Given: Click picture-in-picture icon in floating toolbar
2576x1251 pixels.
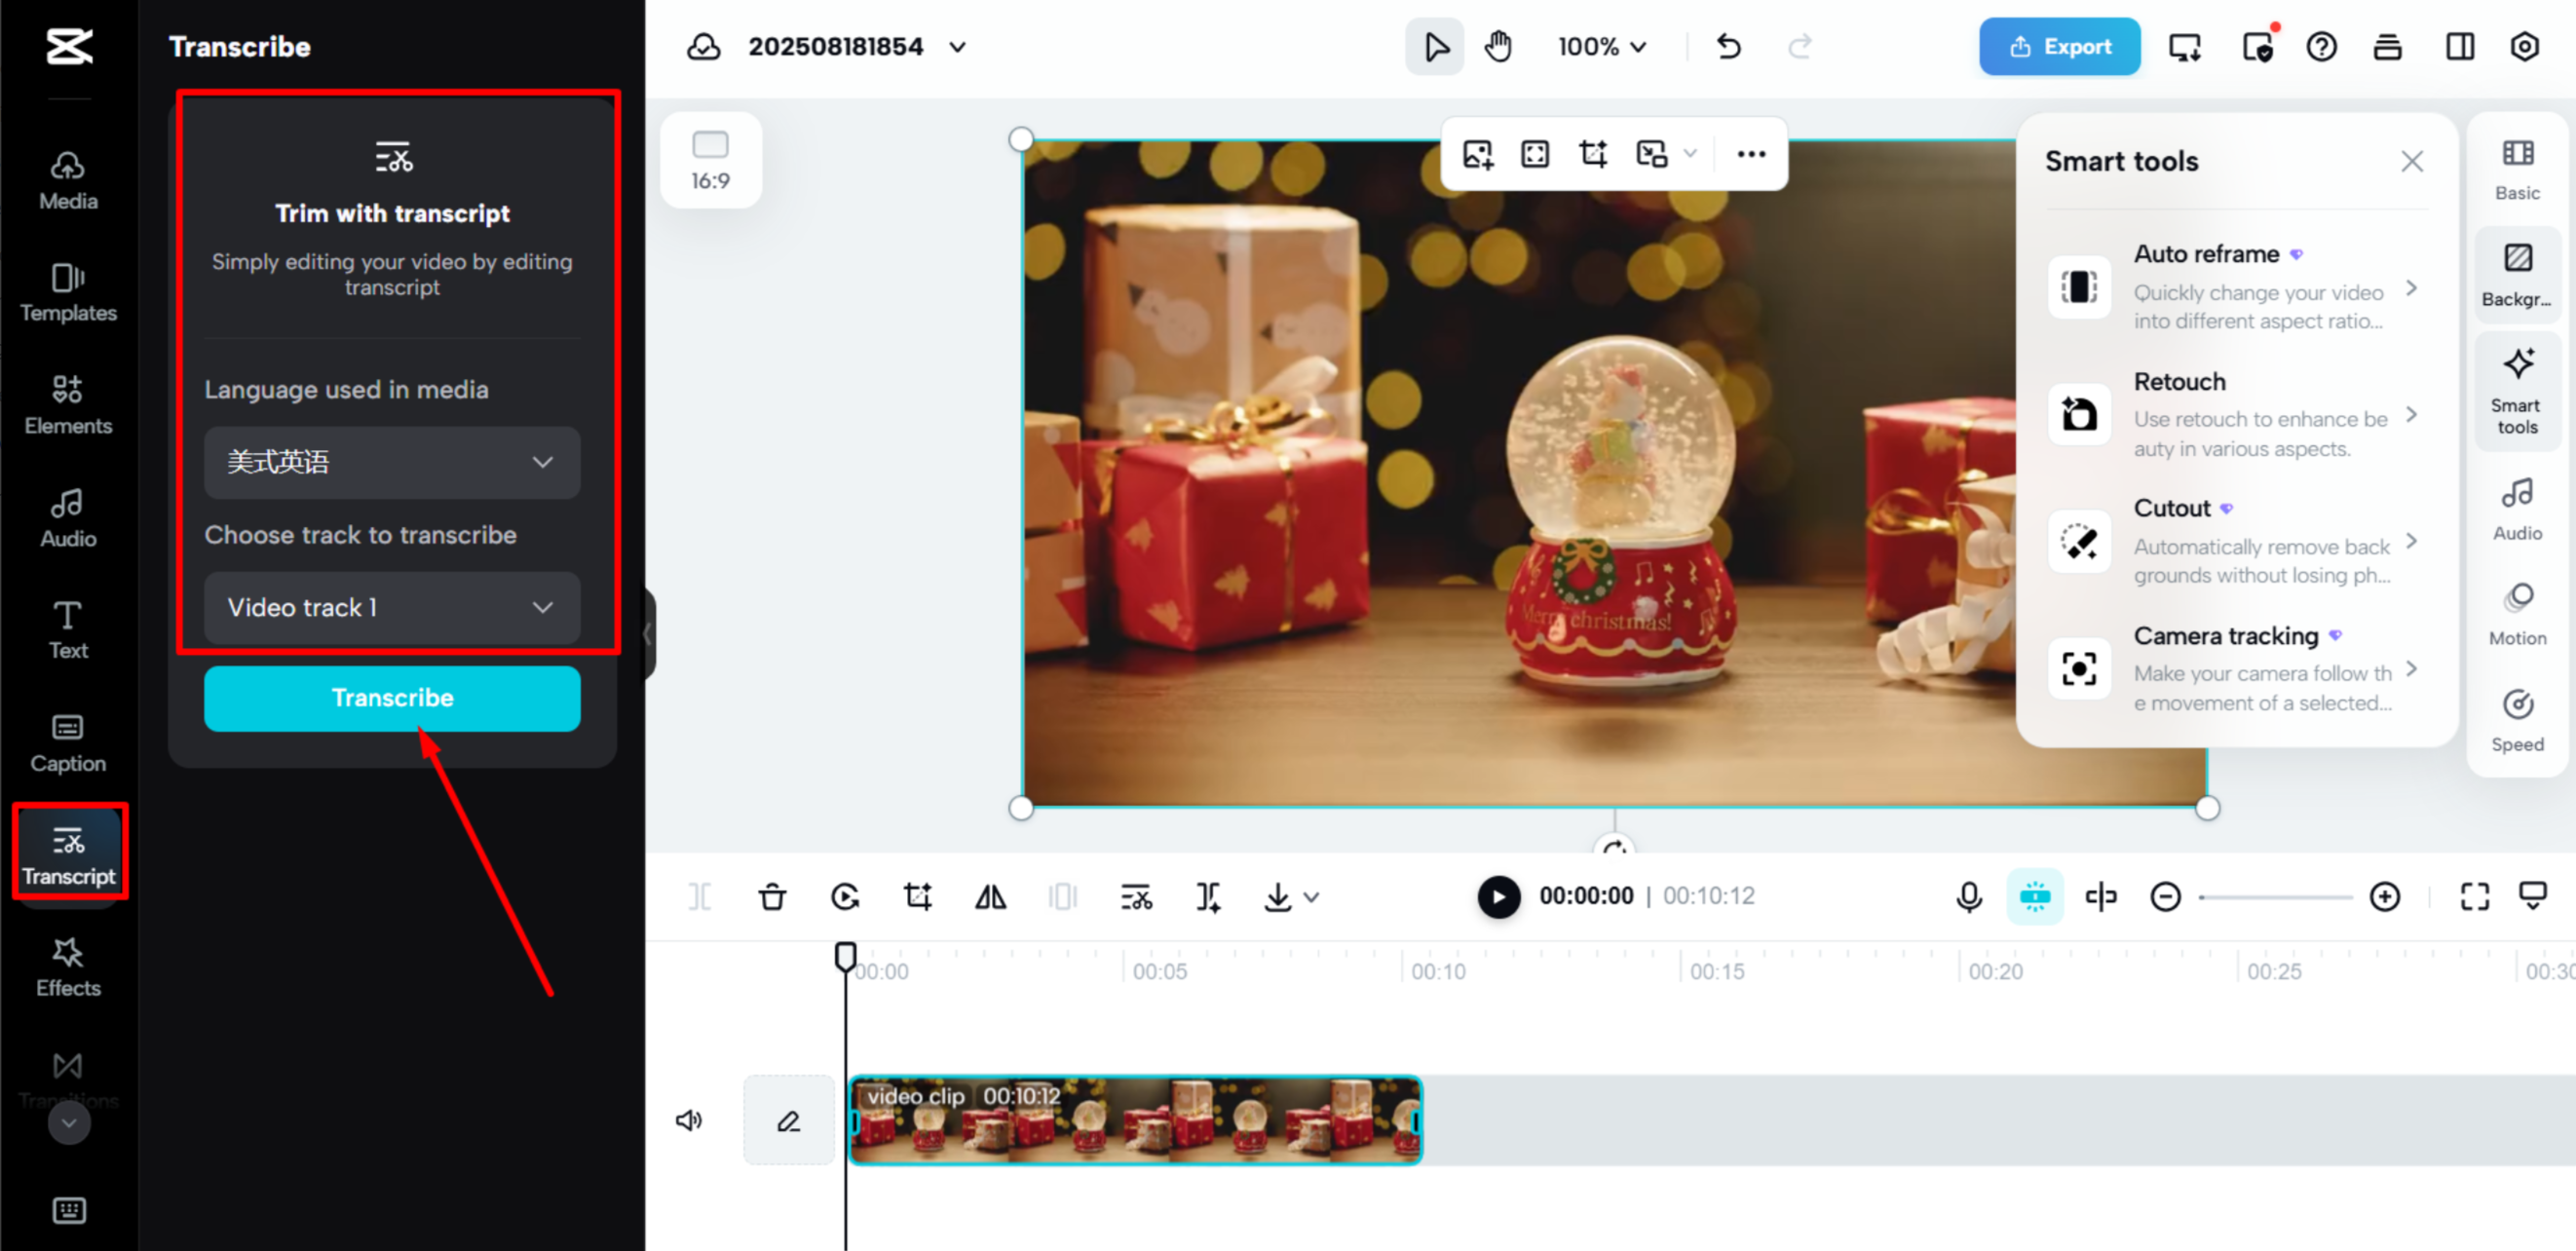Looking at the screenshot, I should point(1651,154).
